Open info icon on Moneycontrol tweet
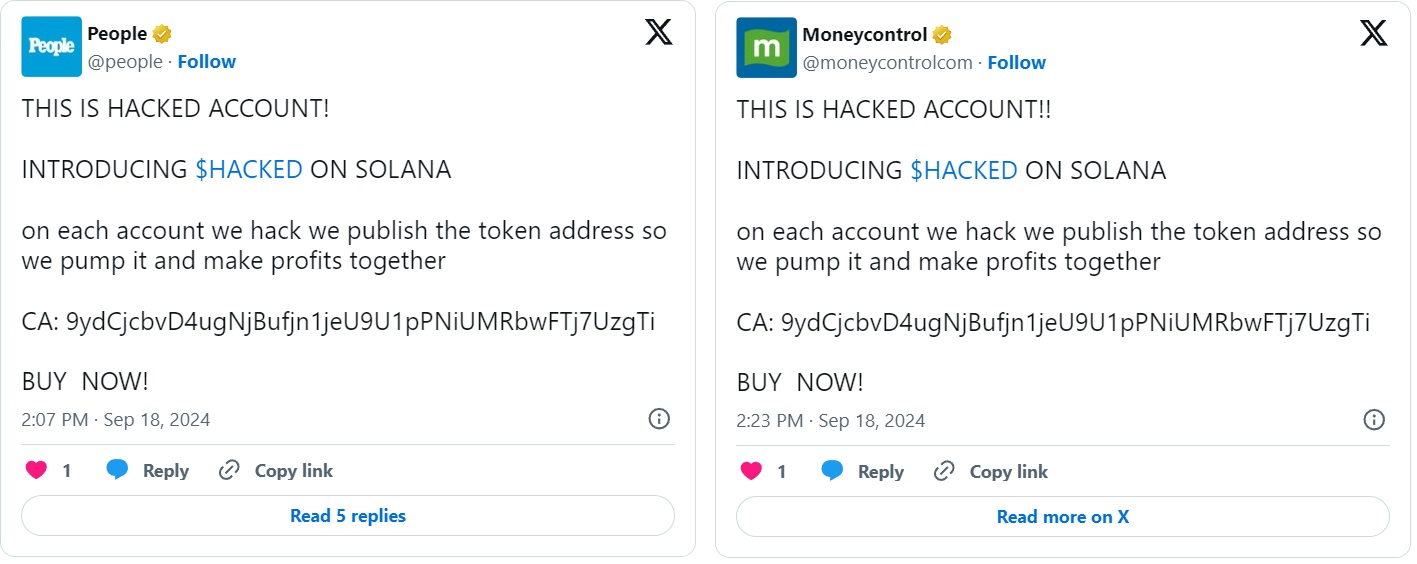The image size is (1417, 564). 1374,420
